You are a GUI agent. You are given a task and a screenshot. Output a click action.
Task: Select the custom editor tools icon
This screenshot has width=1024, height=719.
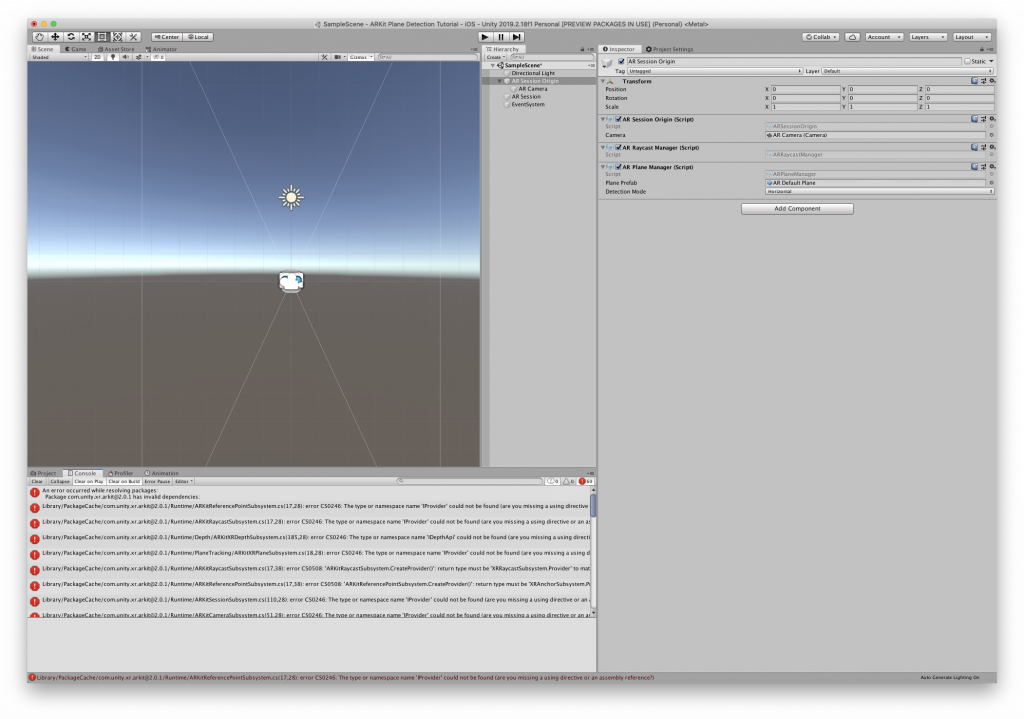133,37
